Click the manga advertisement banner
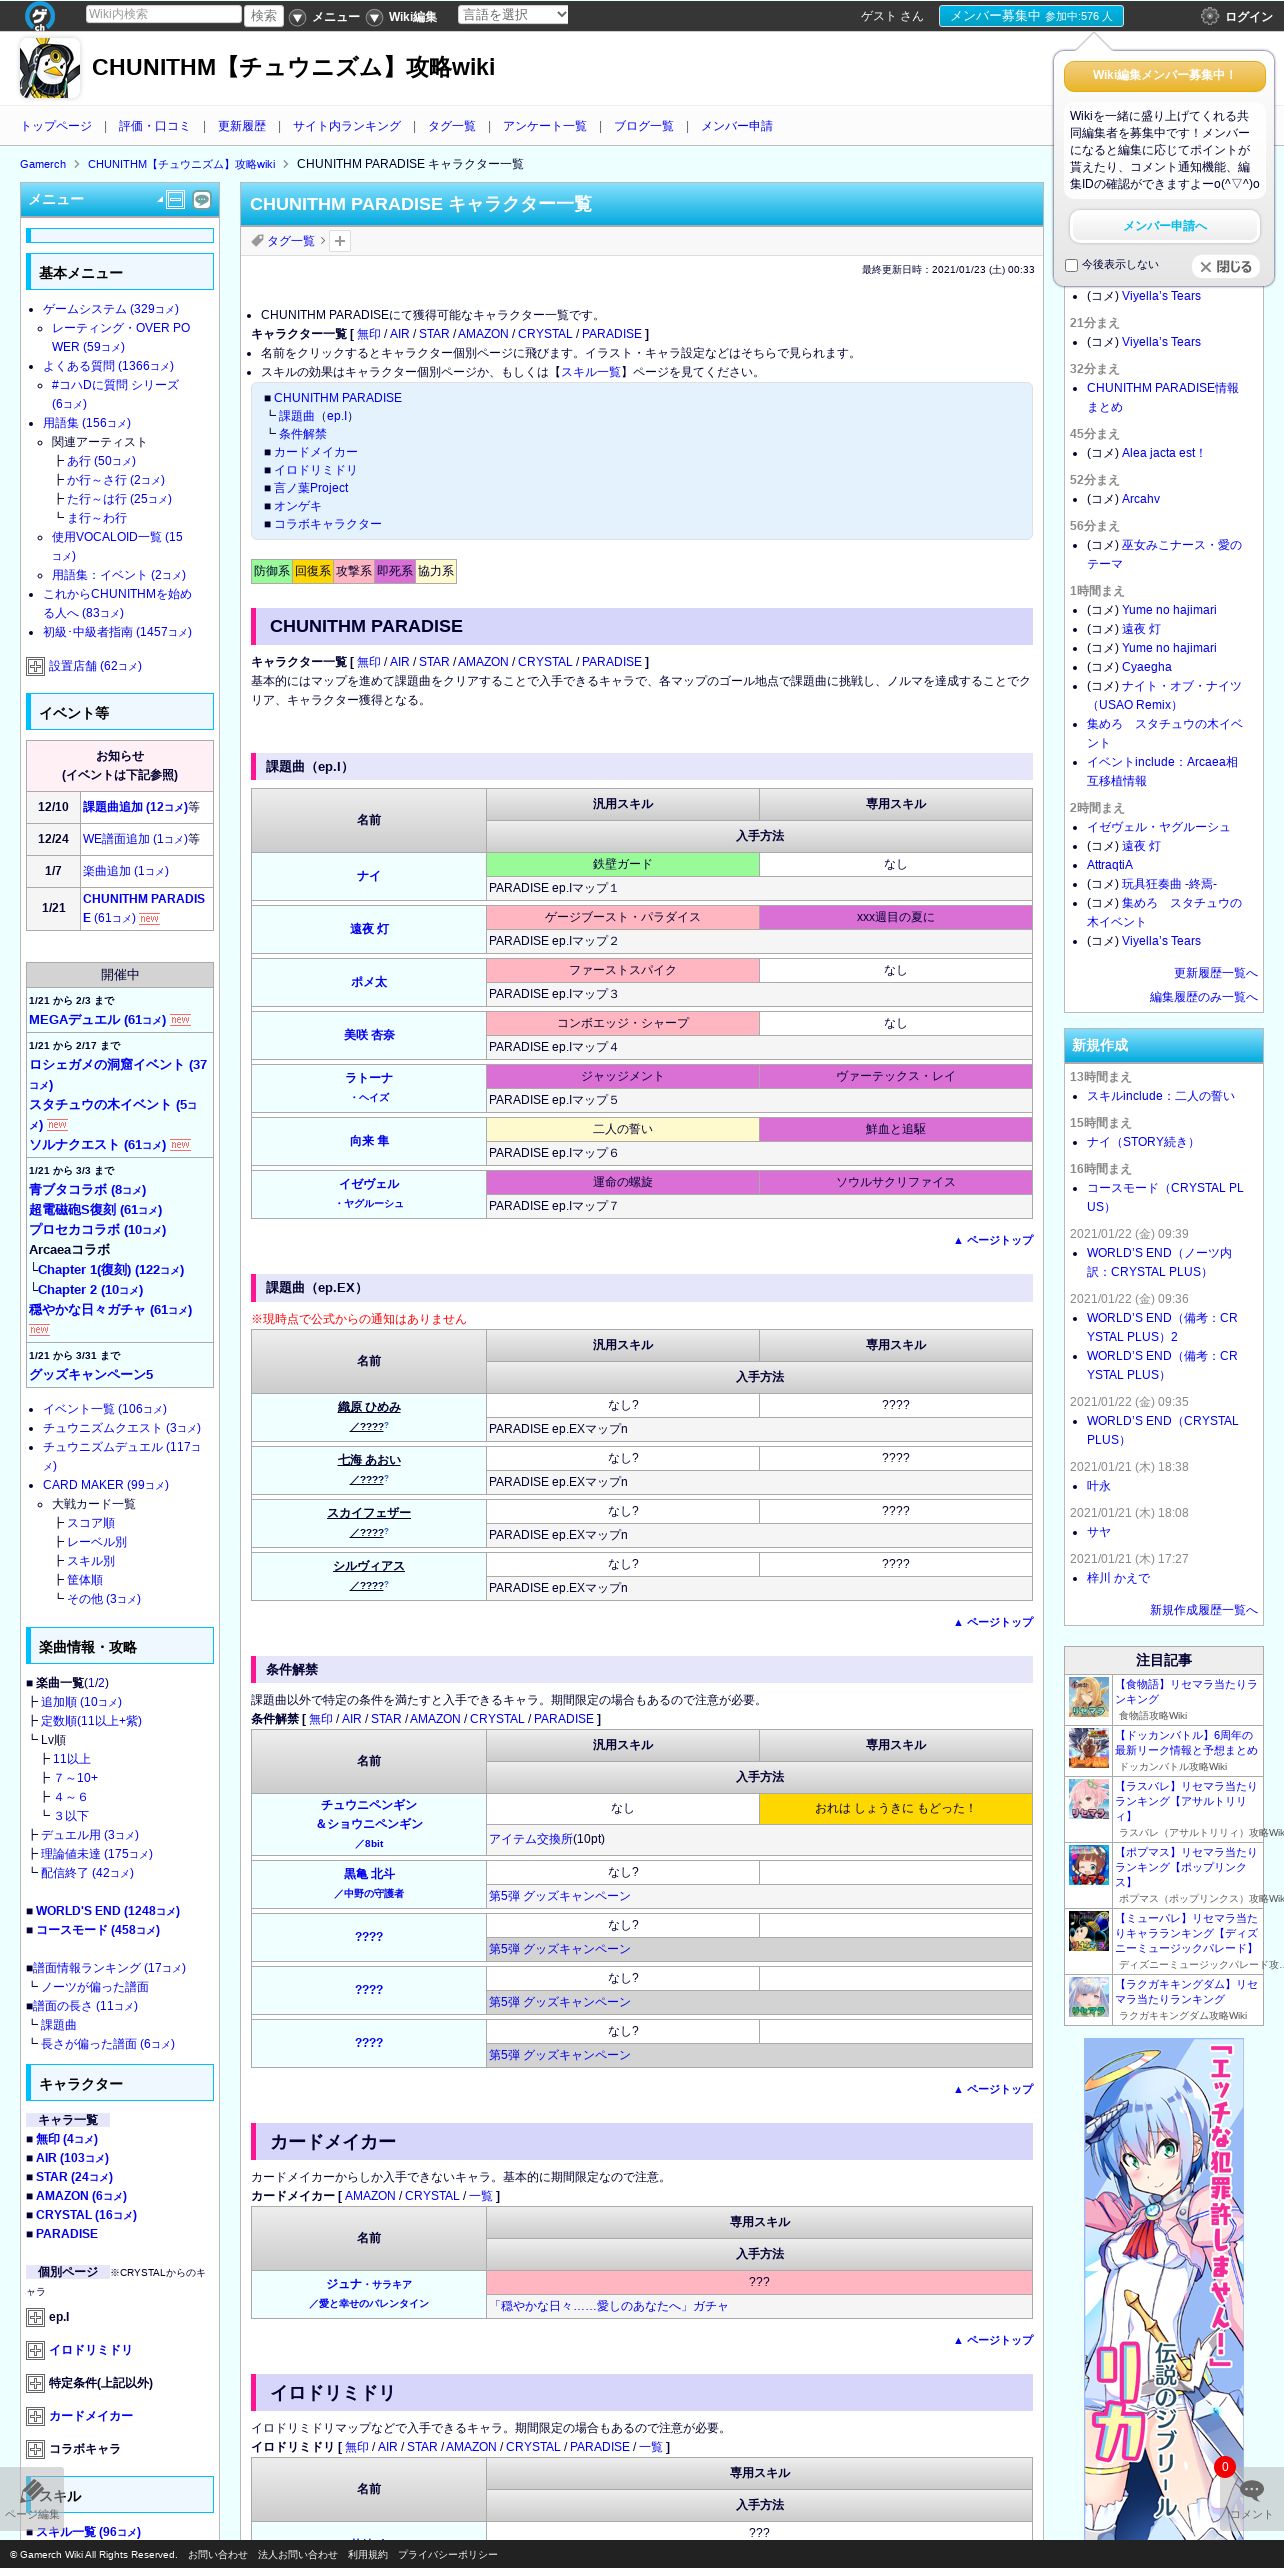 point(1164,2290)
